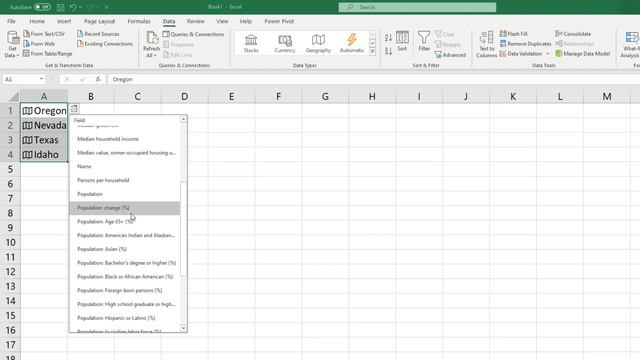Convert to Geography data type

pos(318,44)
